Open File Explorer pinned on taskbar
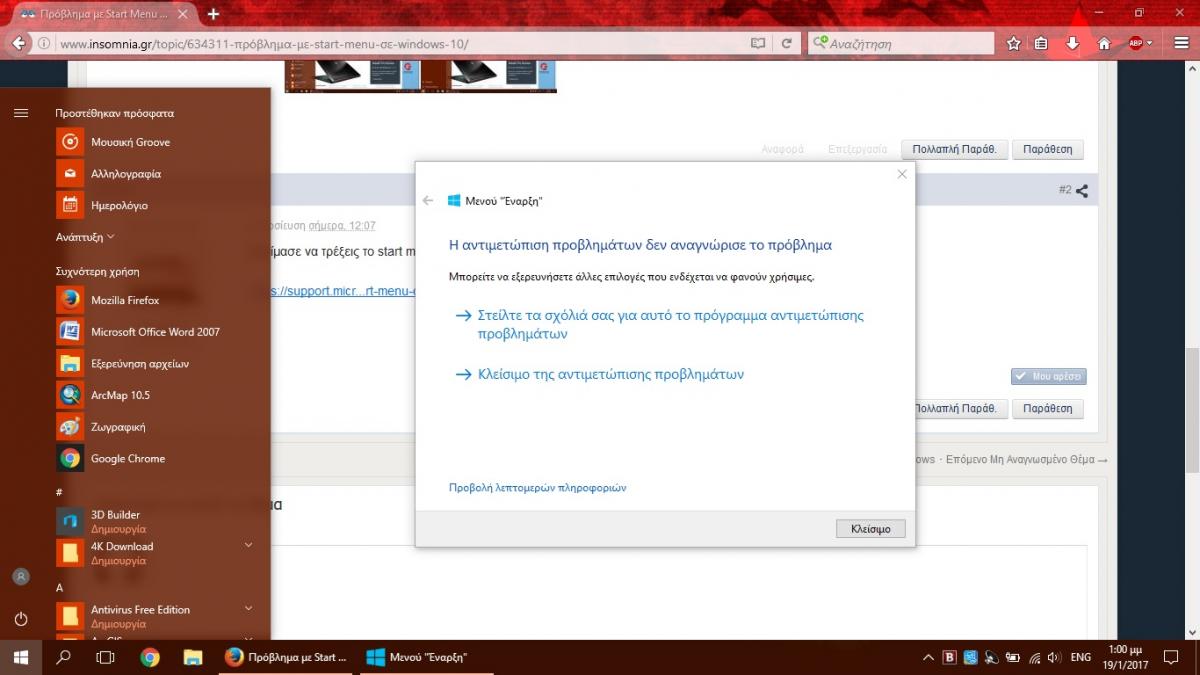The height and width of the screenshot is (675, 1200). [194, 657]
